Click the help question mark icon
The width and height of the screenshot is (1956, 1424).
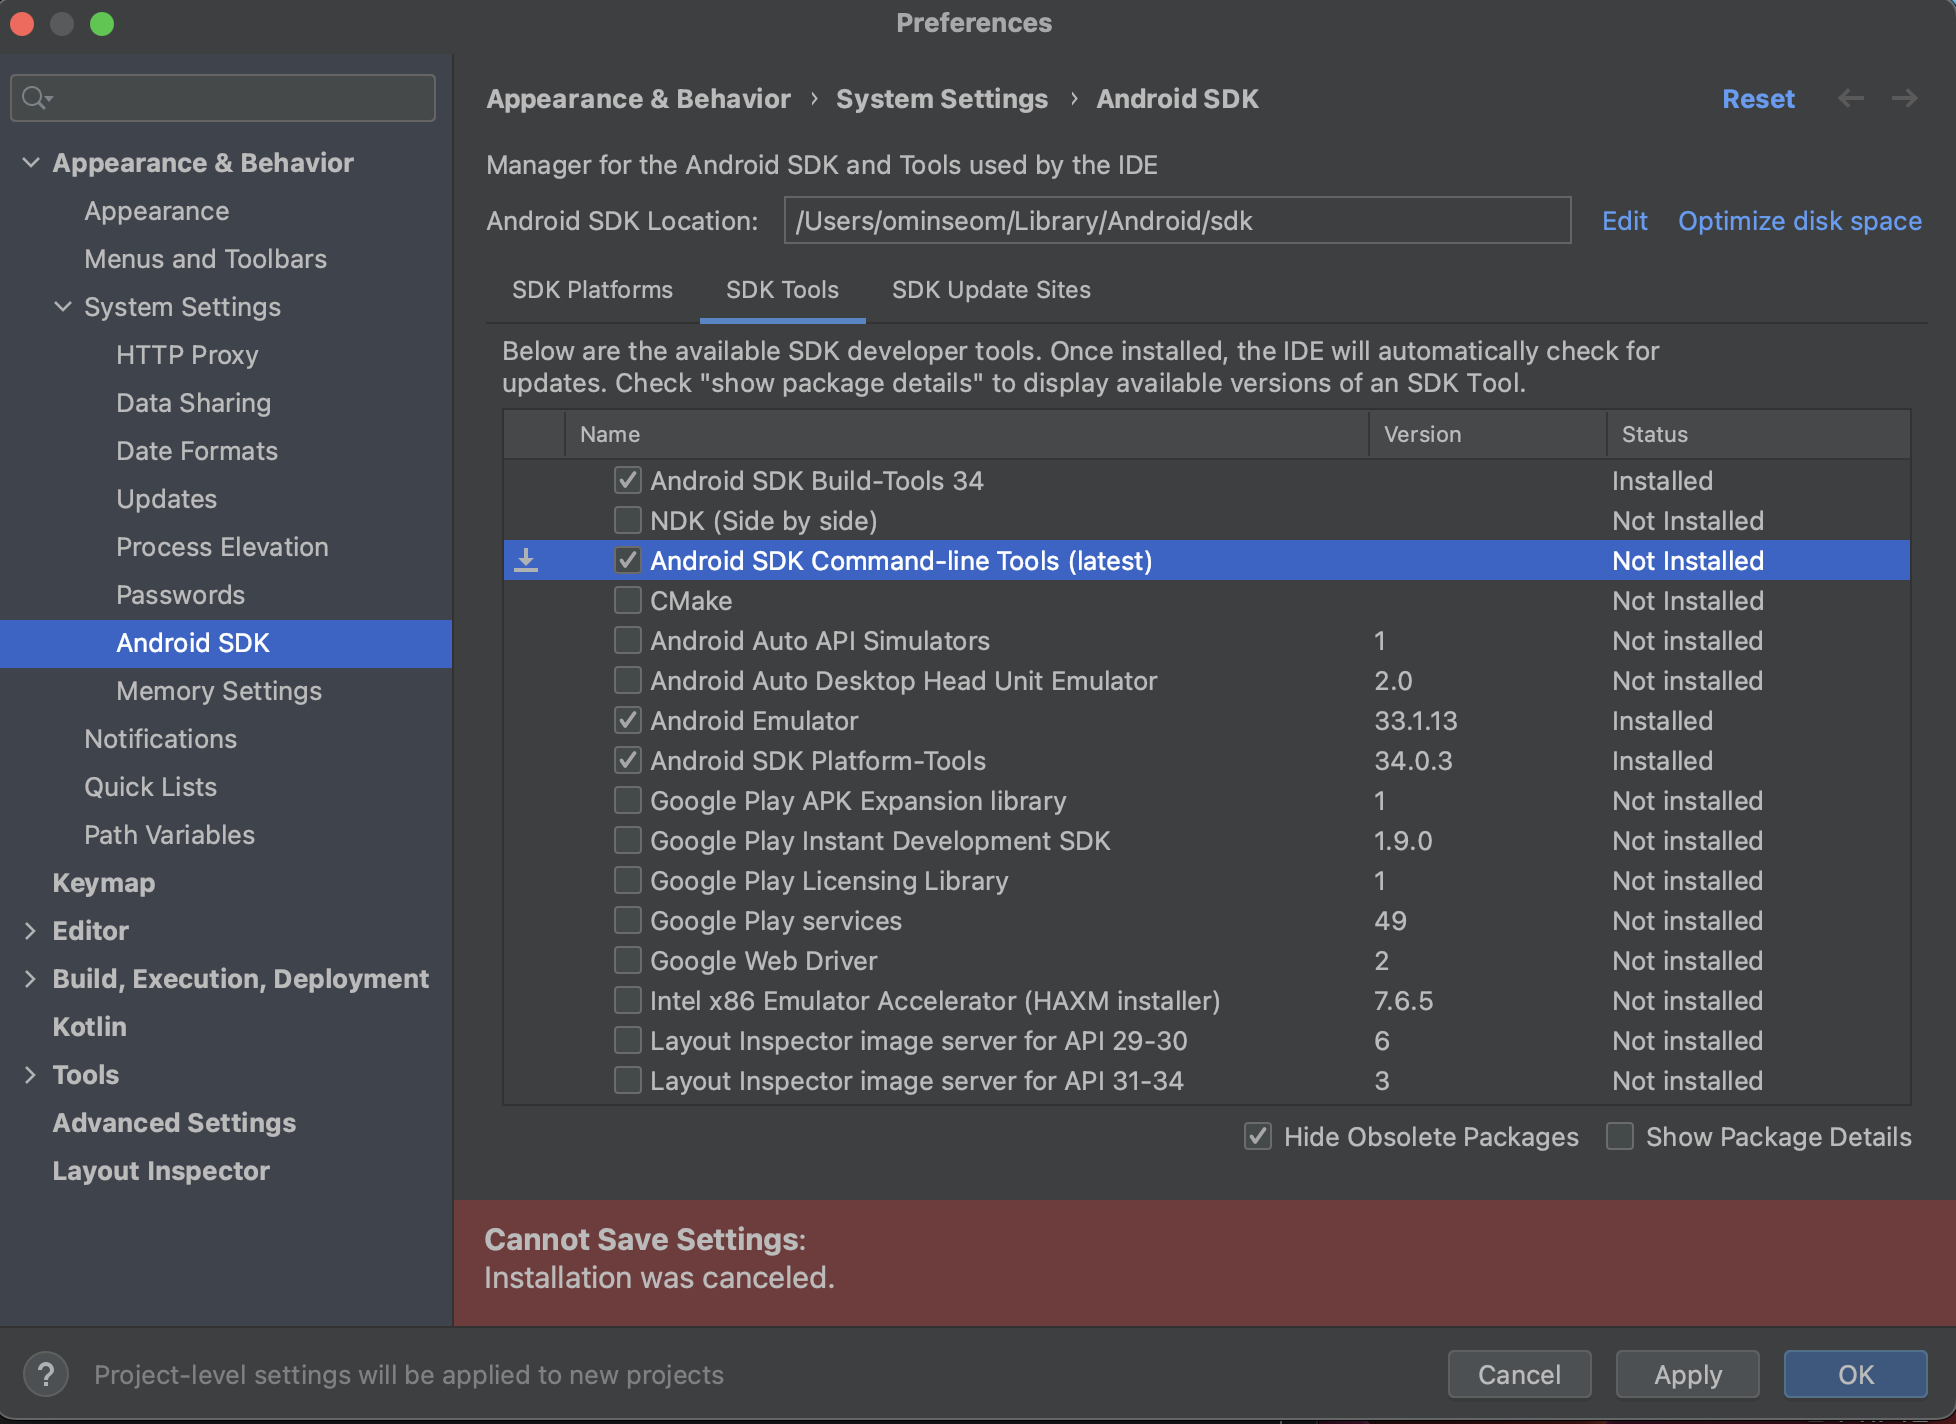[46, 1374]
